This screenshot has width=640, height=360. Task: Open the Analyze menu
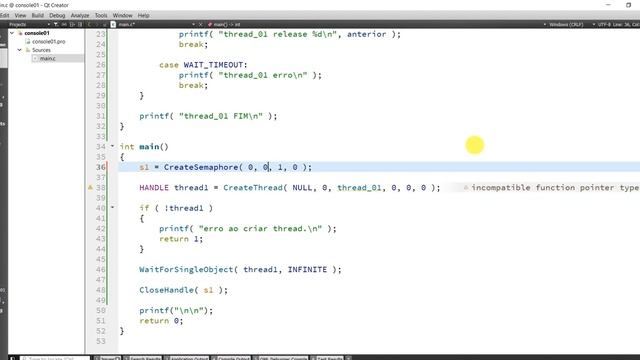click(x=80, y=16)
